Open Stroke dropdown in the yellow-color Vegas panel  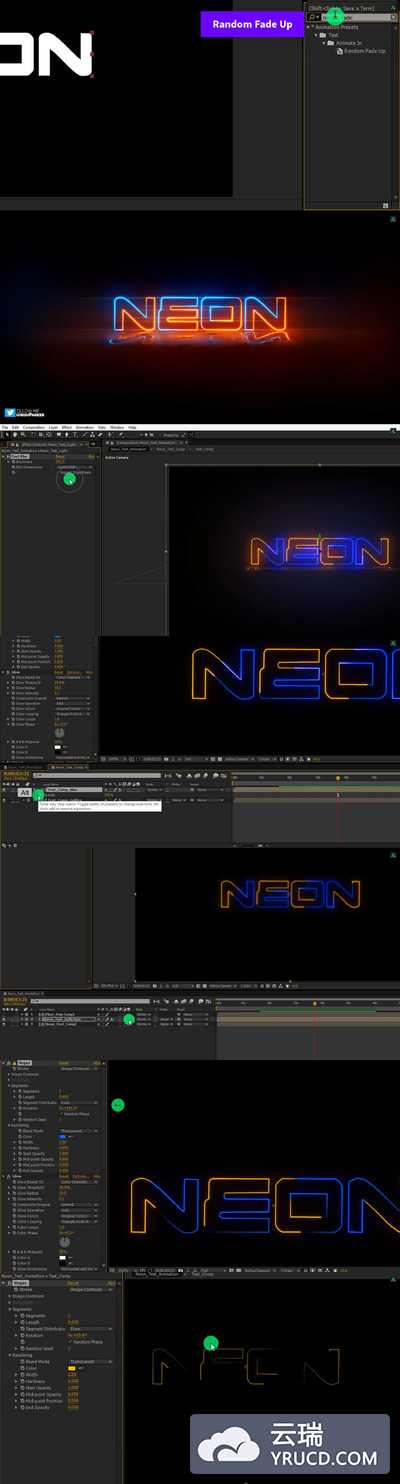click(91, 1289)
